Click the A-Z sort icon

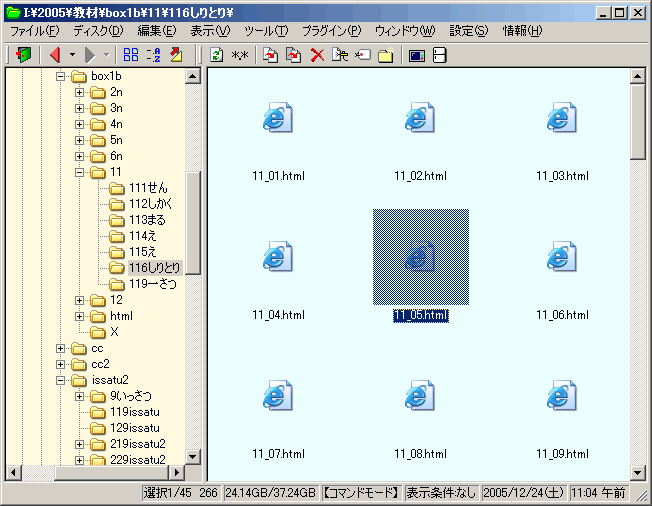click(154, 55)
